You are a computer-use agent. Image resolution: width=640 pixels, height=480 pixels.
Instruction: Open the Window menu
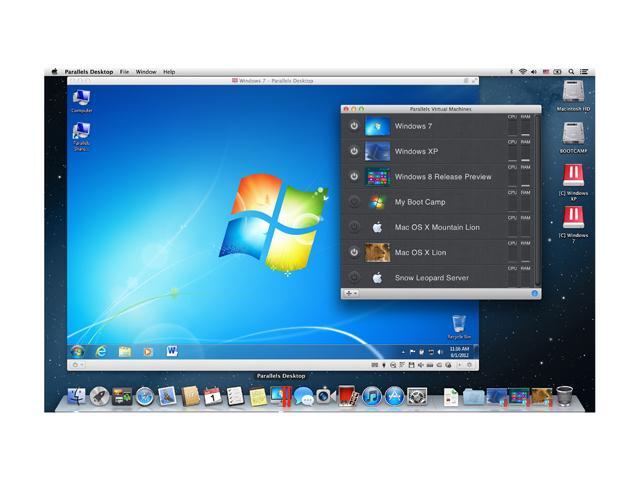coord(146,72)
